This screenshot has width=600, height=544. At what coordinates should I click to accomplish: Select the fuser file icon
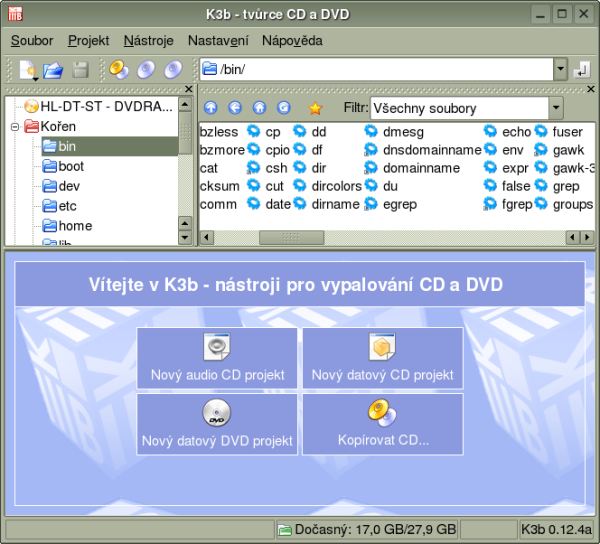[541, 131]
